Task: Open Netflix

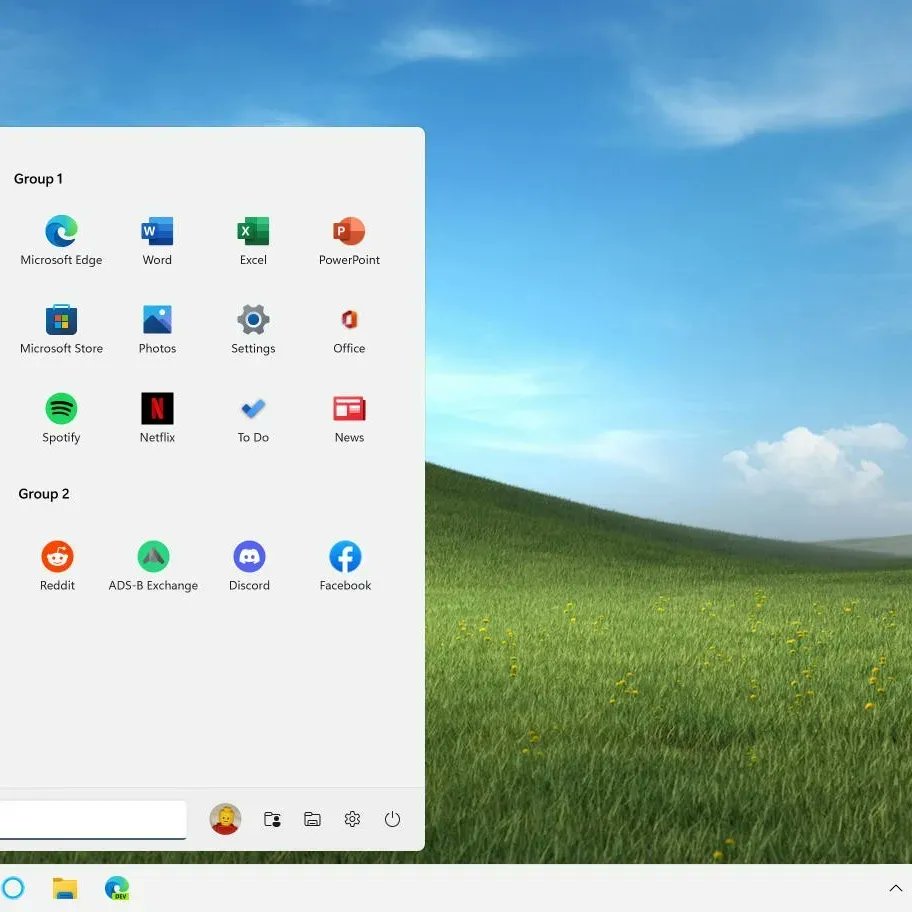Action: pos(156,408)
